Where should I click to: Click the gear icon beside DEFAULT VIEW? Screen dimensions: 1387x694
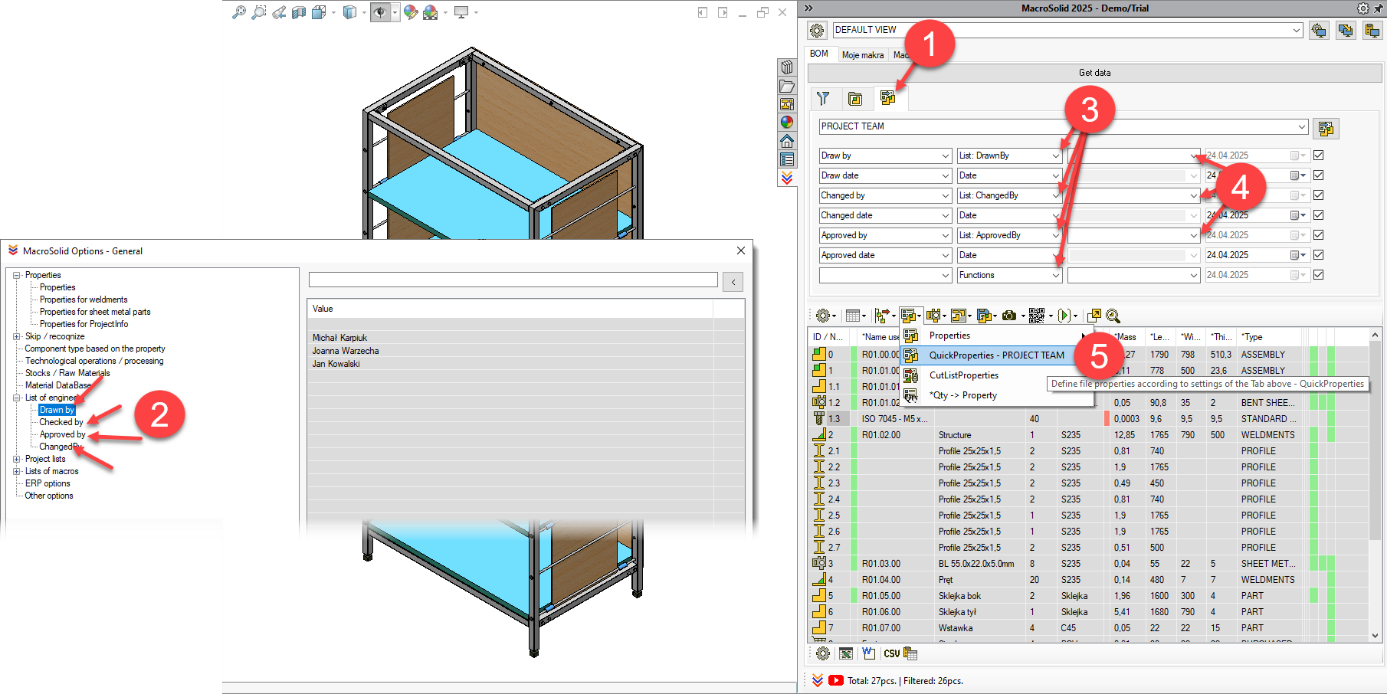818,31
